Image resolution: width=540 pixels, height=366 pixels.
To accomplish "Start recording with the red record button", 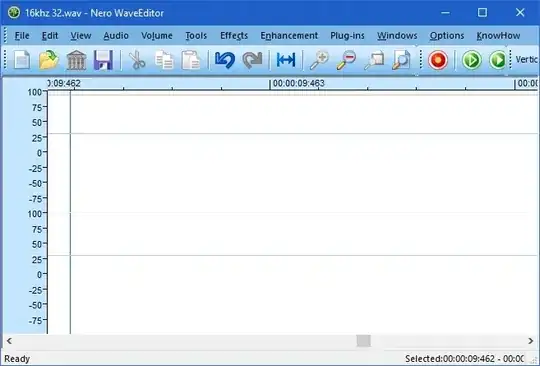I will [x=438, y=60].
